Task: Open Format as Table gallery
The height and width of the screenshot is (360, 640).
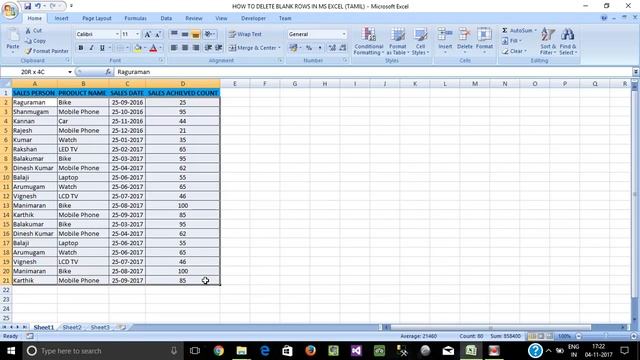Action: coord(398,41)
